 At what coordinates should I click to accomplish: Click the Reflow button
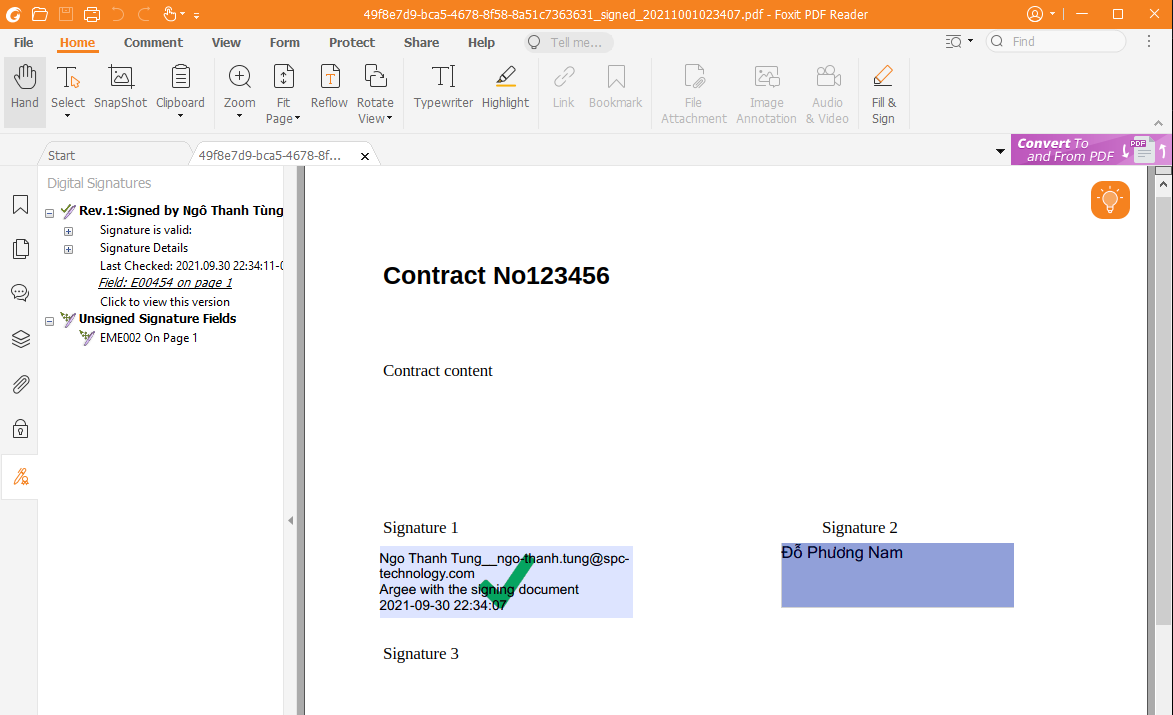[329, 88]
